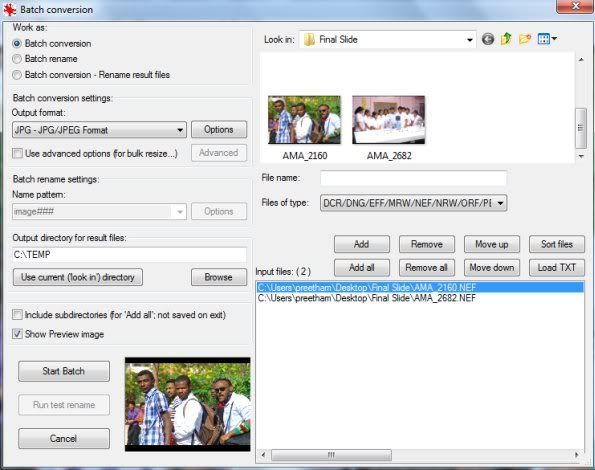Click the horizontal scrollbar of input files
The width and height of the screenshot is (595, 470).
[x=420, y=454]
